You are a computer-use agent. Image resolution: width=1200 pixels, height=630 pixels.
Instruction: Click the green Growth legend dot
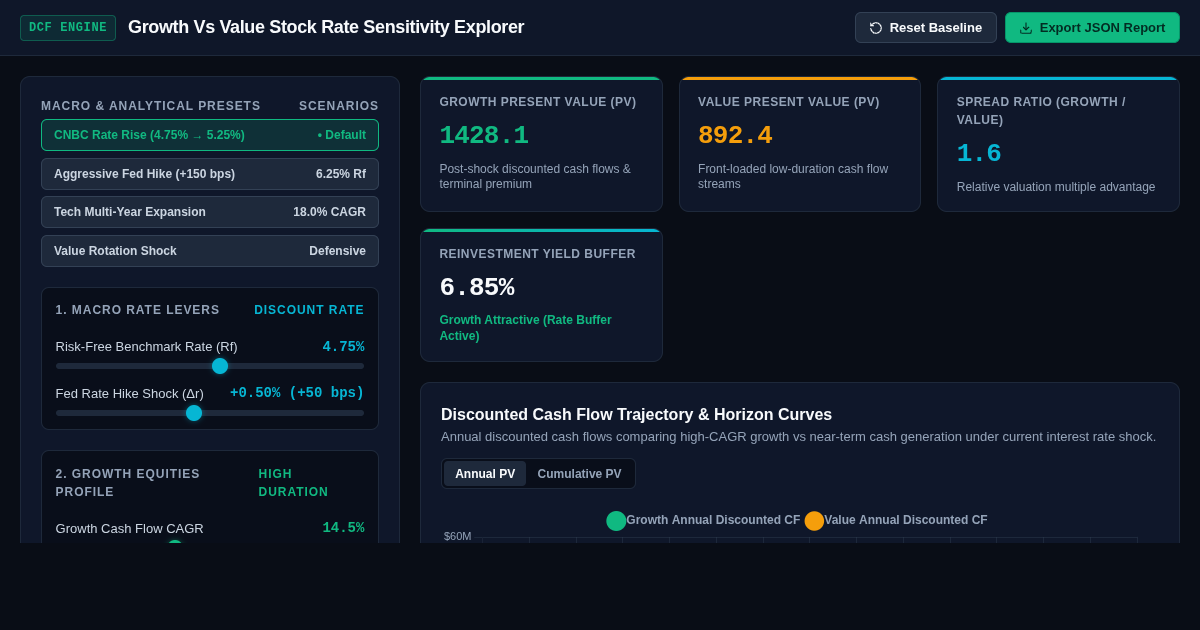coord(616,521)
